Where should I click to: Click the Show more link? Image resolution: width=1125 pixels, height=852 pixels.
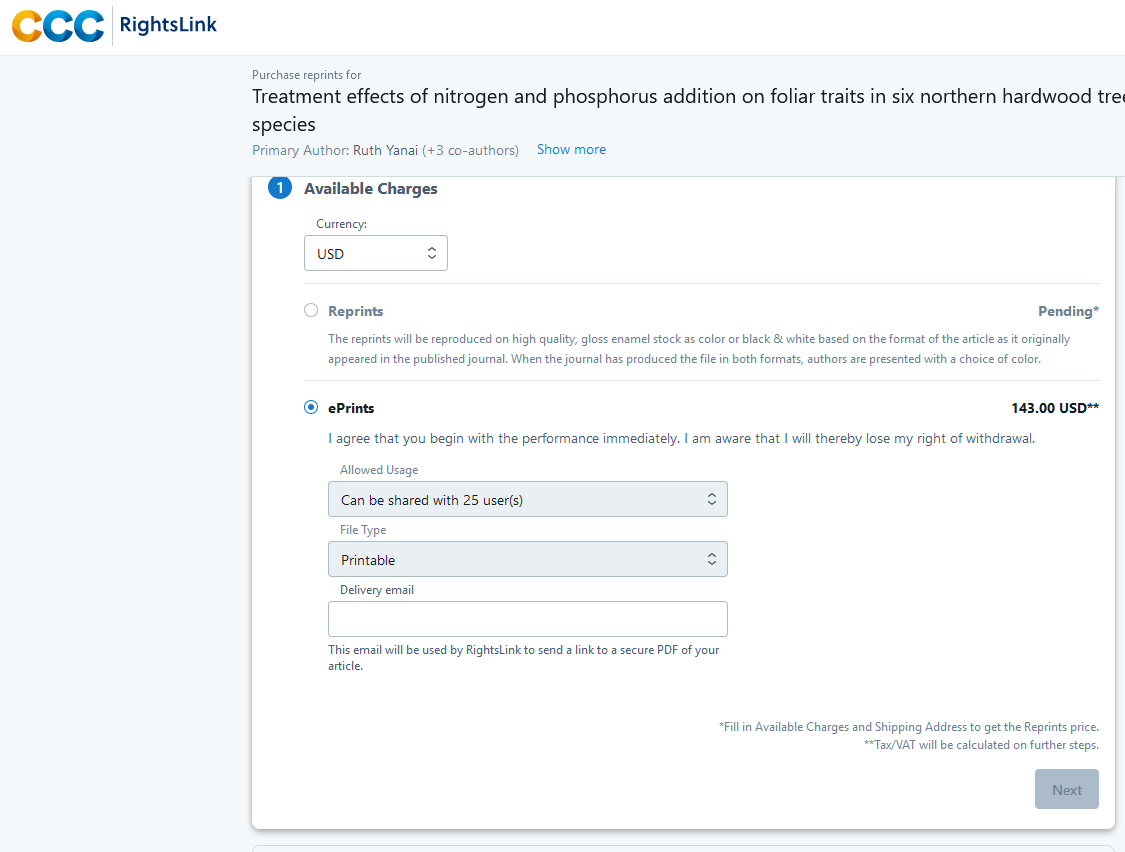[571, 150]
